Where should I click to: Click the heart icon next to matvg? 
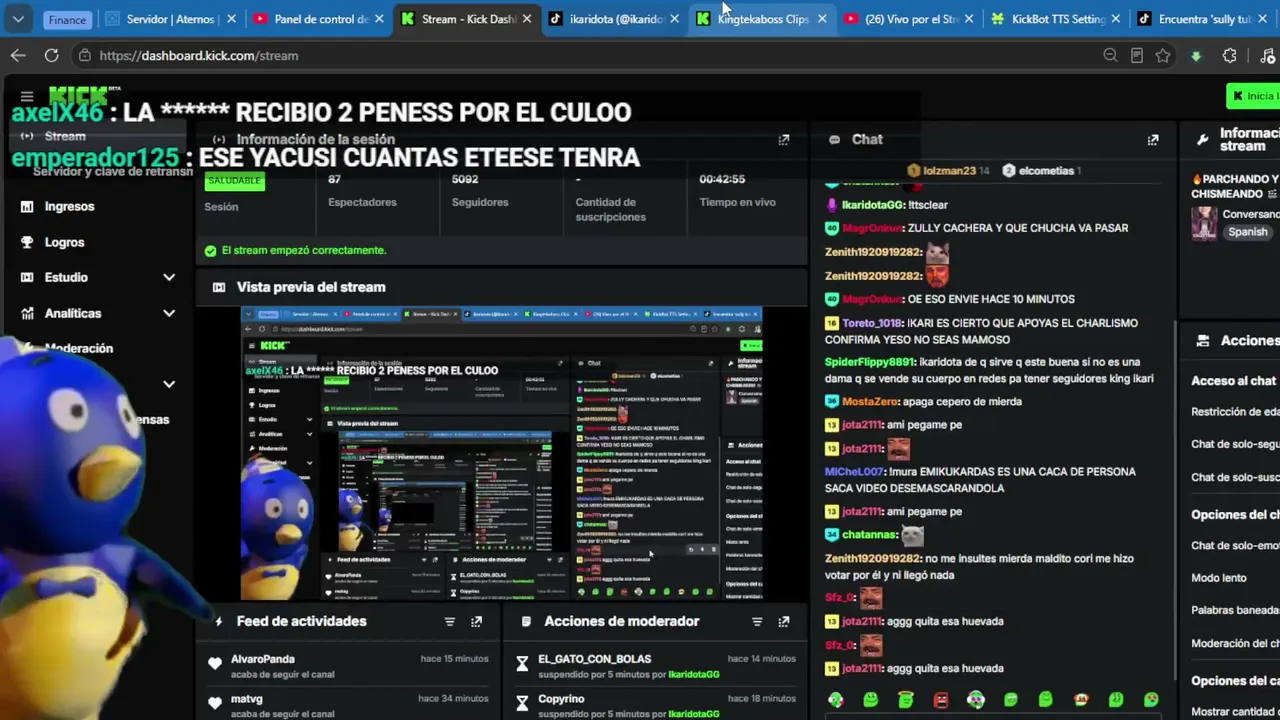[215, 703]
